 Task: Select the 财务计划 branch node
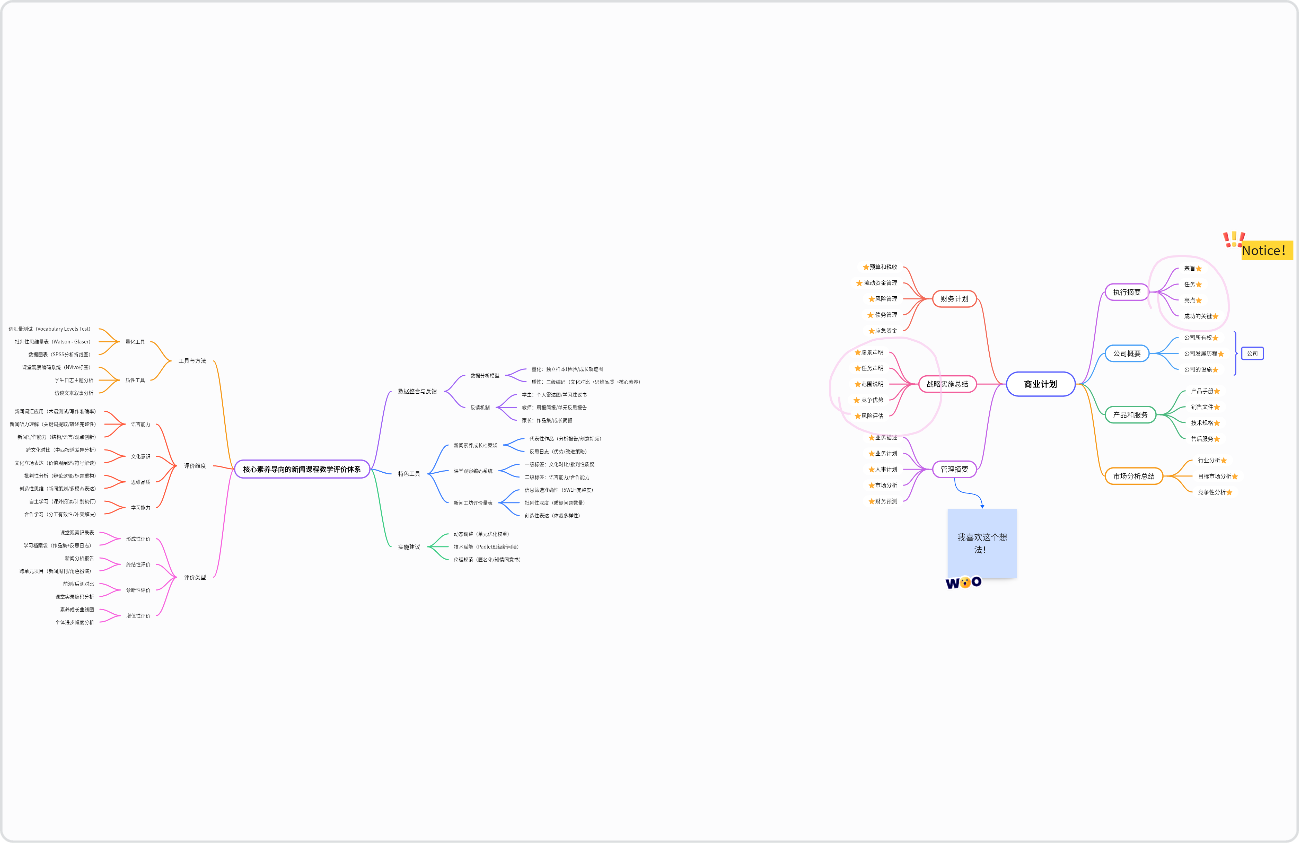click(x=954, y=298)
